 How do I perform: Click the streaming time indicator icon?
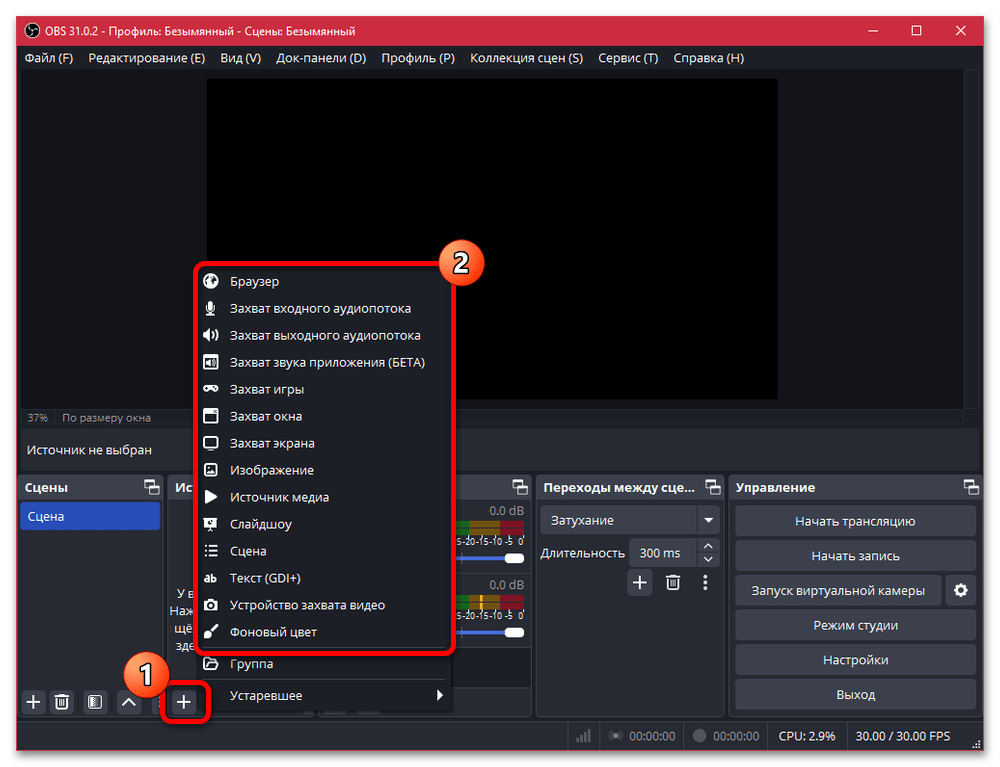pyautogui.click(x=615, y=736)
